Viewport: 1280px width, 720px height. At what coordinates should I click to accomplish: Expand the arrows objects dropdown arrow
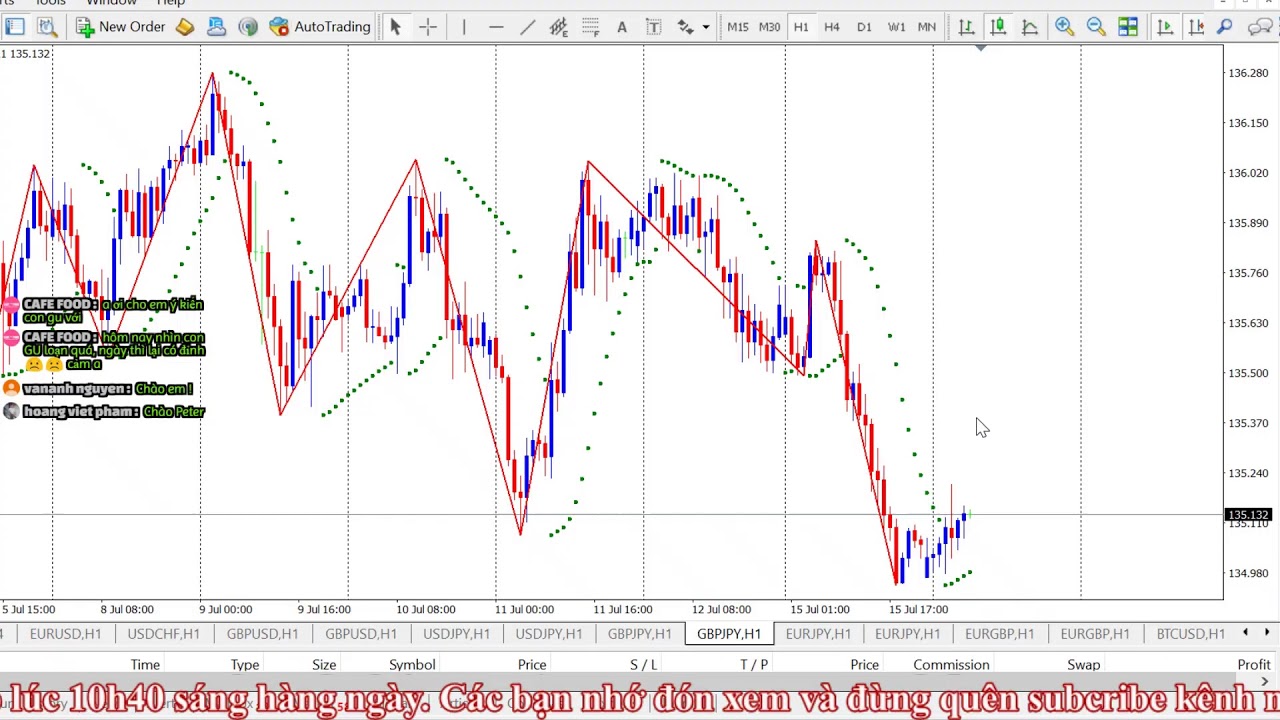click(x=706, y=27)
